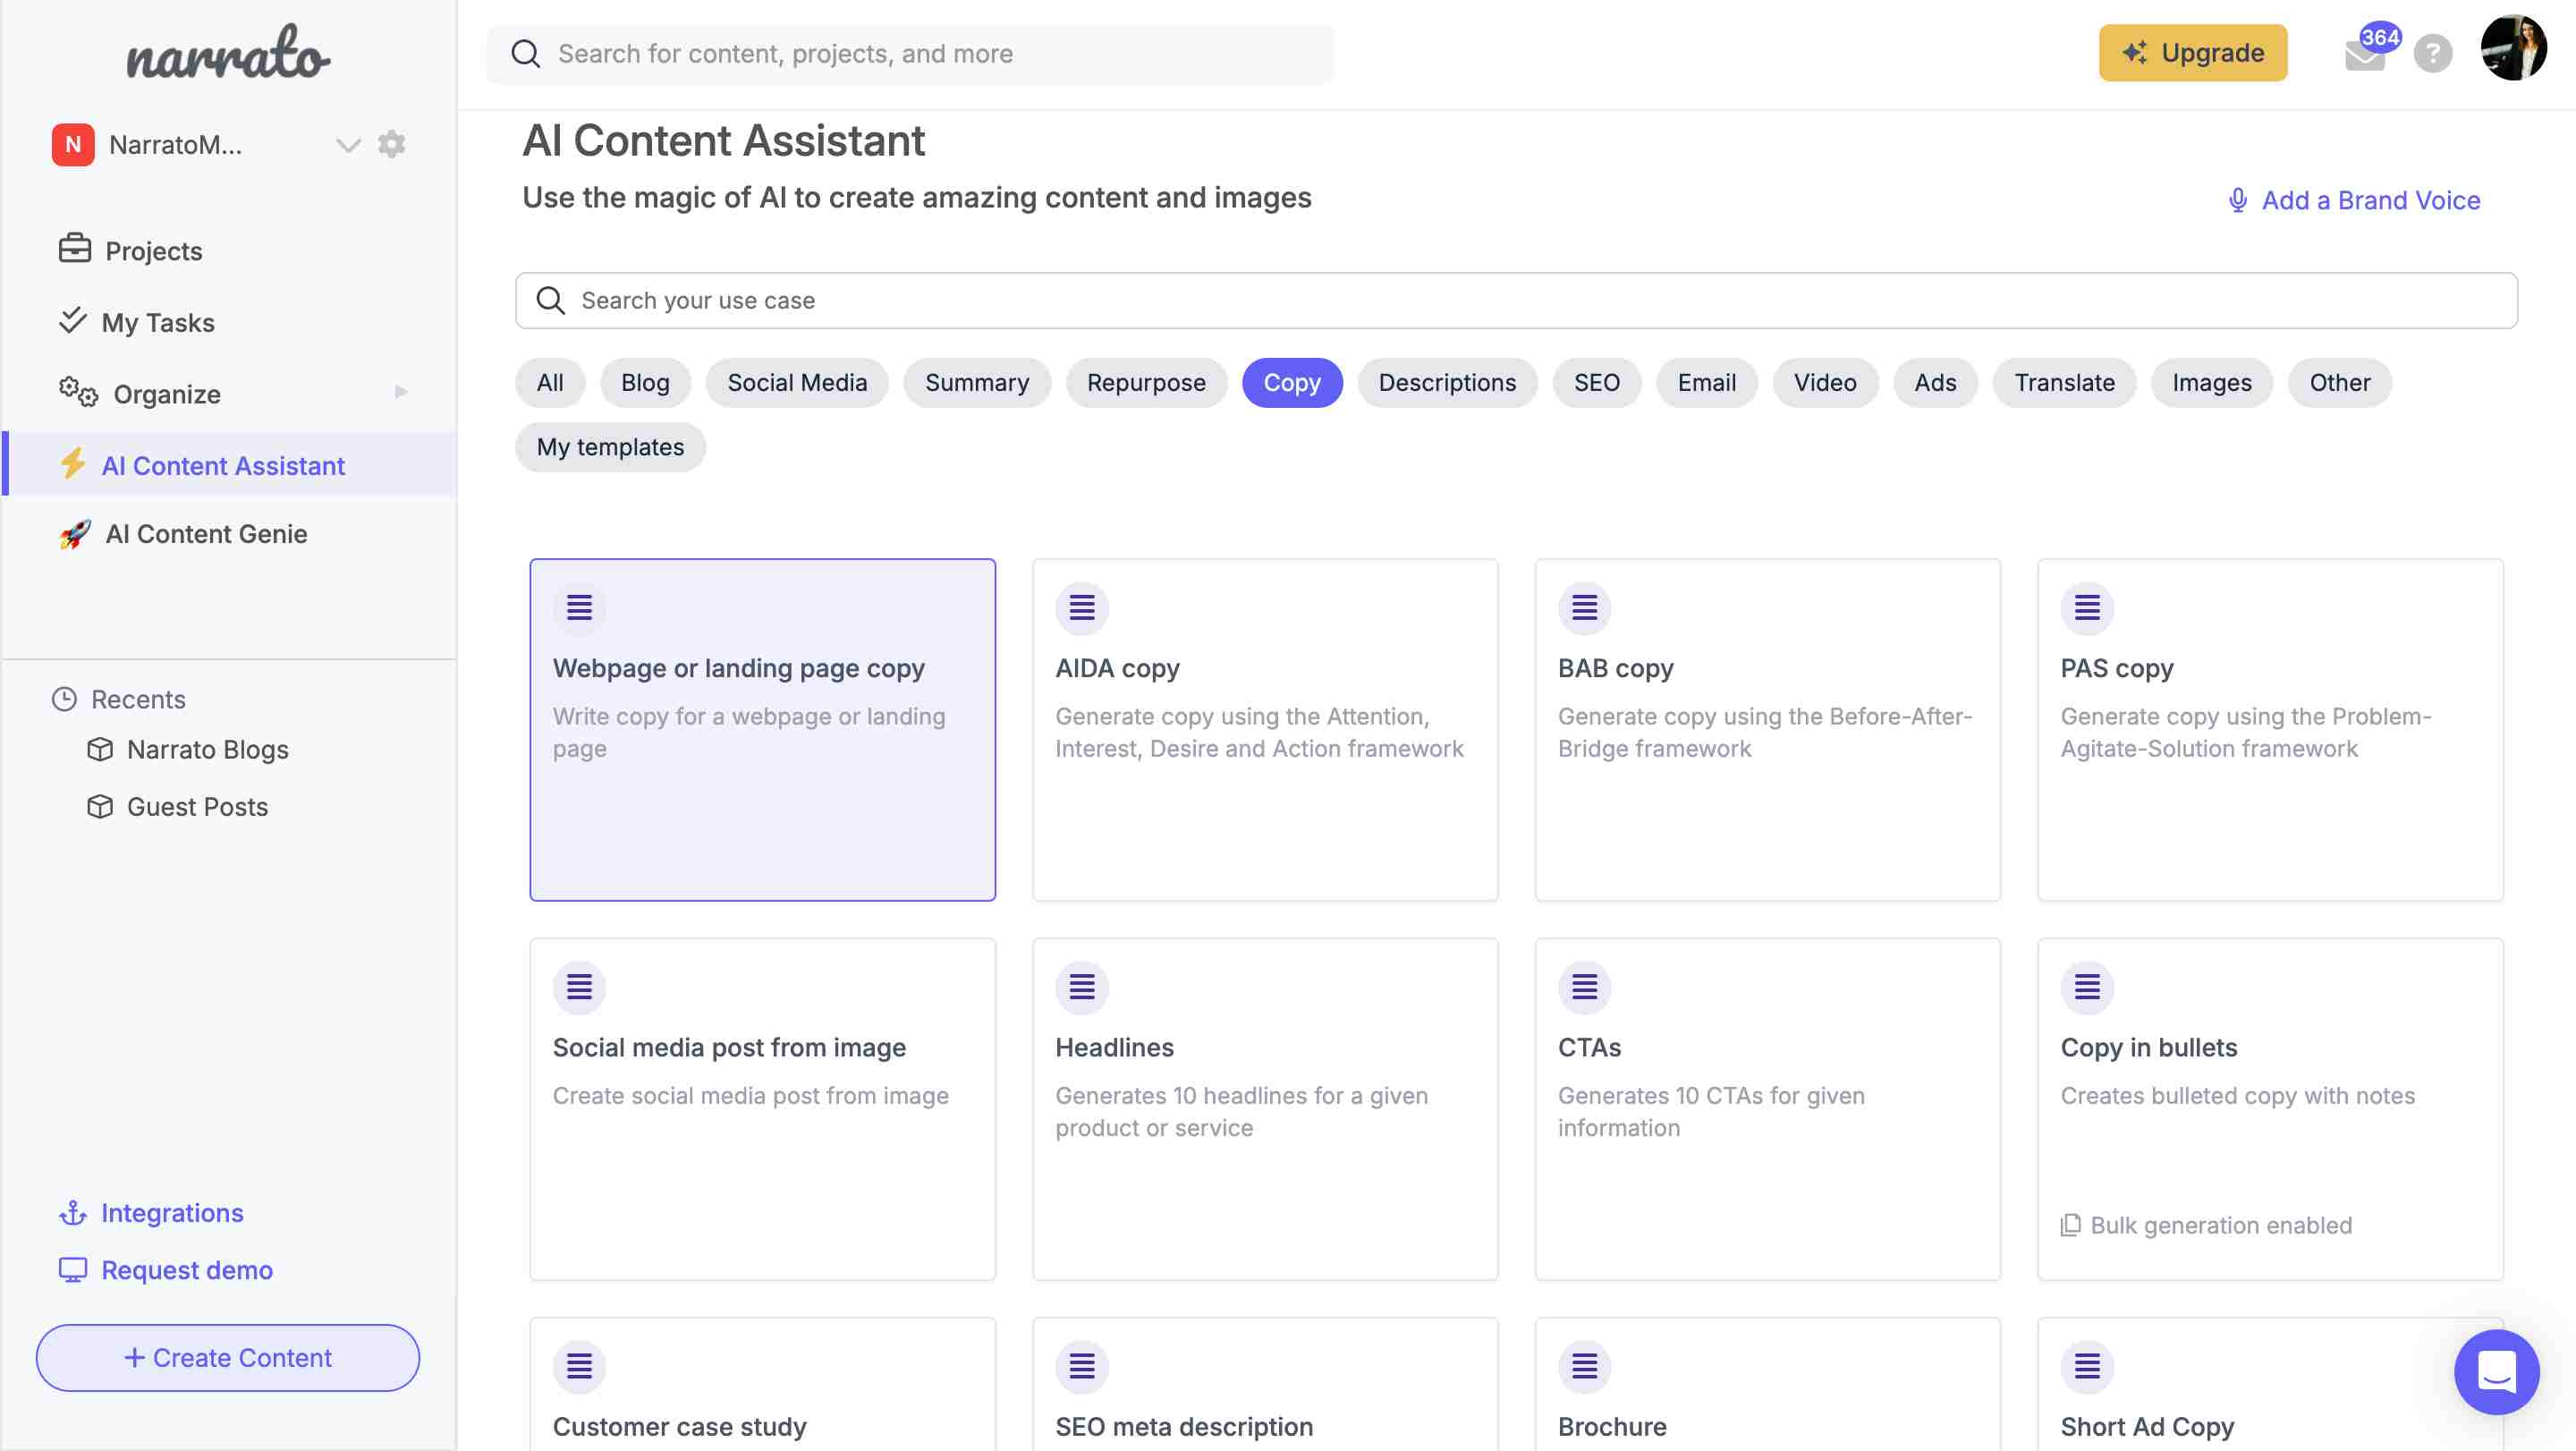2576x1451 pixels.
Task: Select AI Content Assistant in sidebar
Action: (x=230, y=465)
